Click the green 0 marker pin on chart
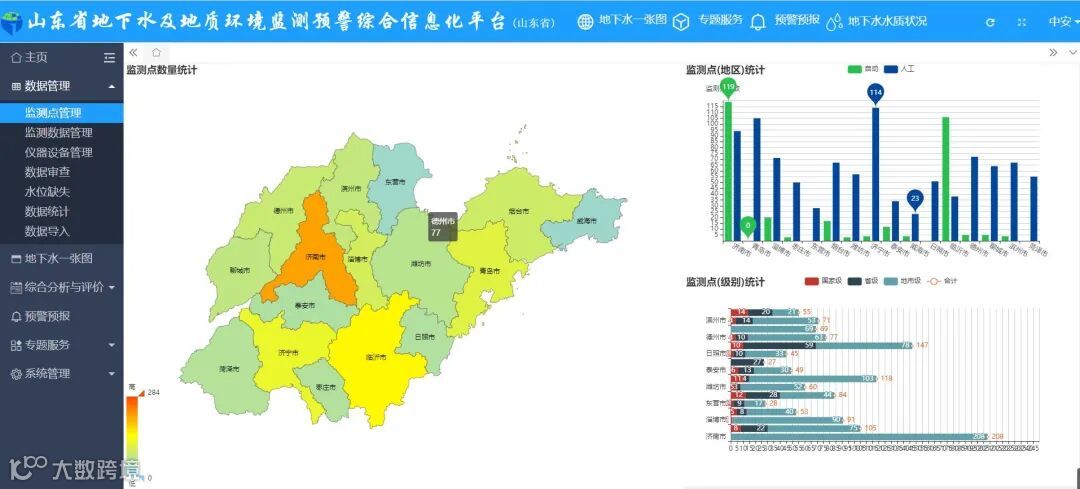This screenshot has height=489, width=1080. pos(748,225)
